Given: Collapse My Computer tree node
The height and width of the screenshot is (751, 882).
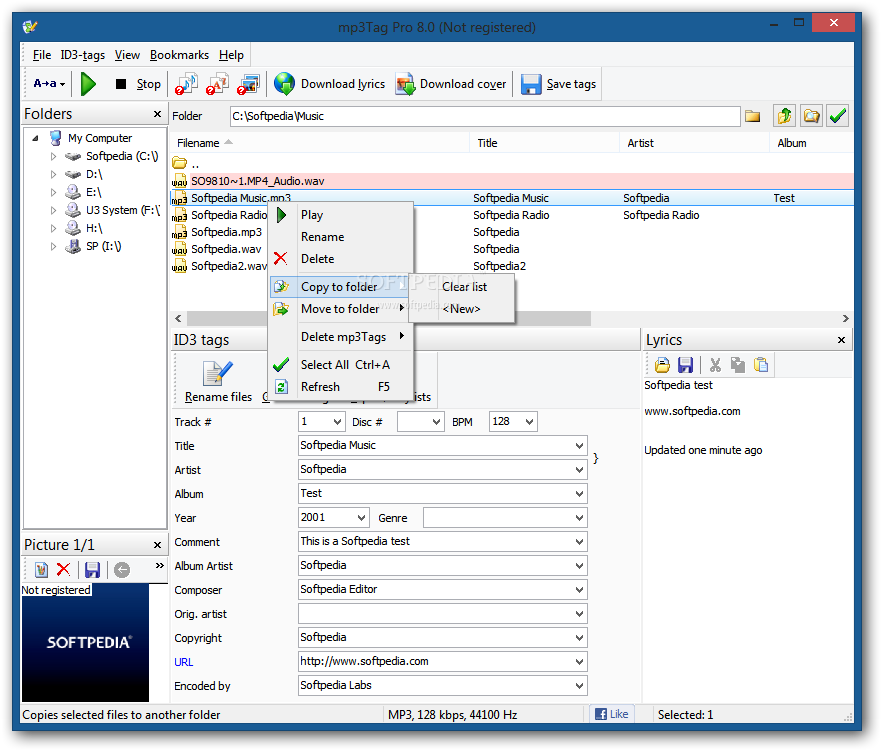Looking at the screenshot, I should pos(35,138).
